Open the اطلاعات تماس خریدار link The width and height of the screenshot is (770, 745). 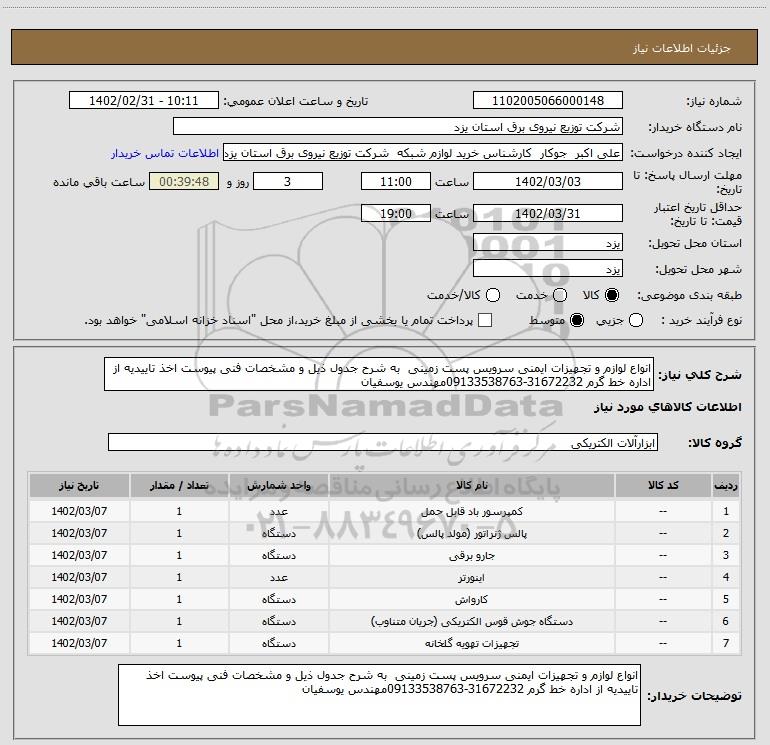pos(165,153)
